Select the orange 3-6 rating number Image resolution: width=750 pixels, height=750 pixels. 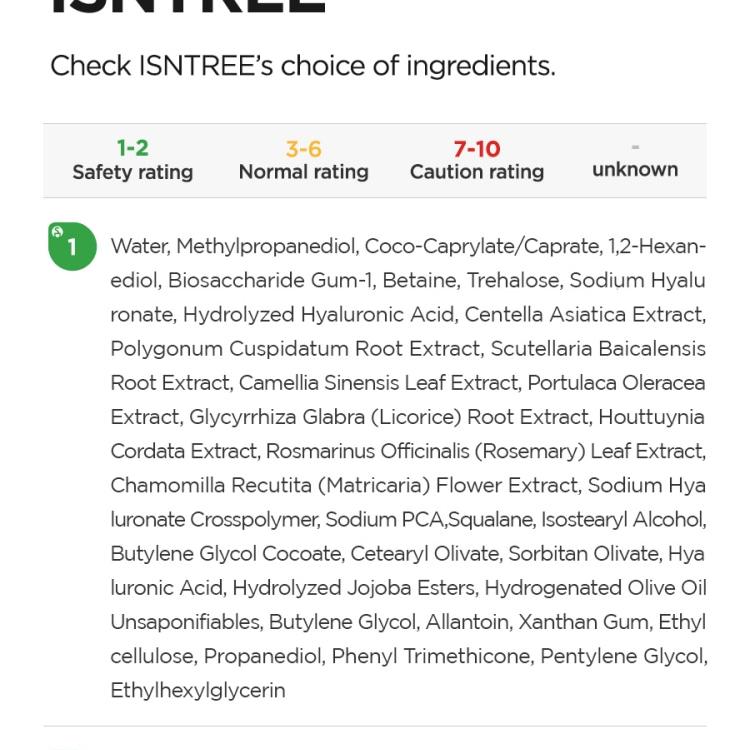click(x=304, y=149)
